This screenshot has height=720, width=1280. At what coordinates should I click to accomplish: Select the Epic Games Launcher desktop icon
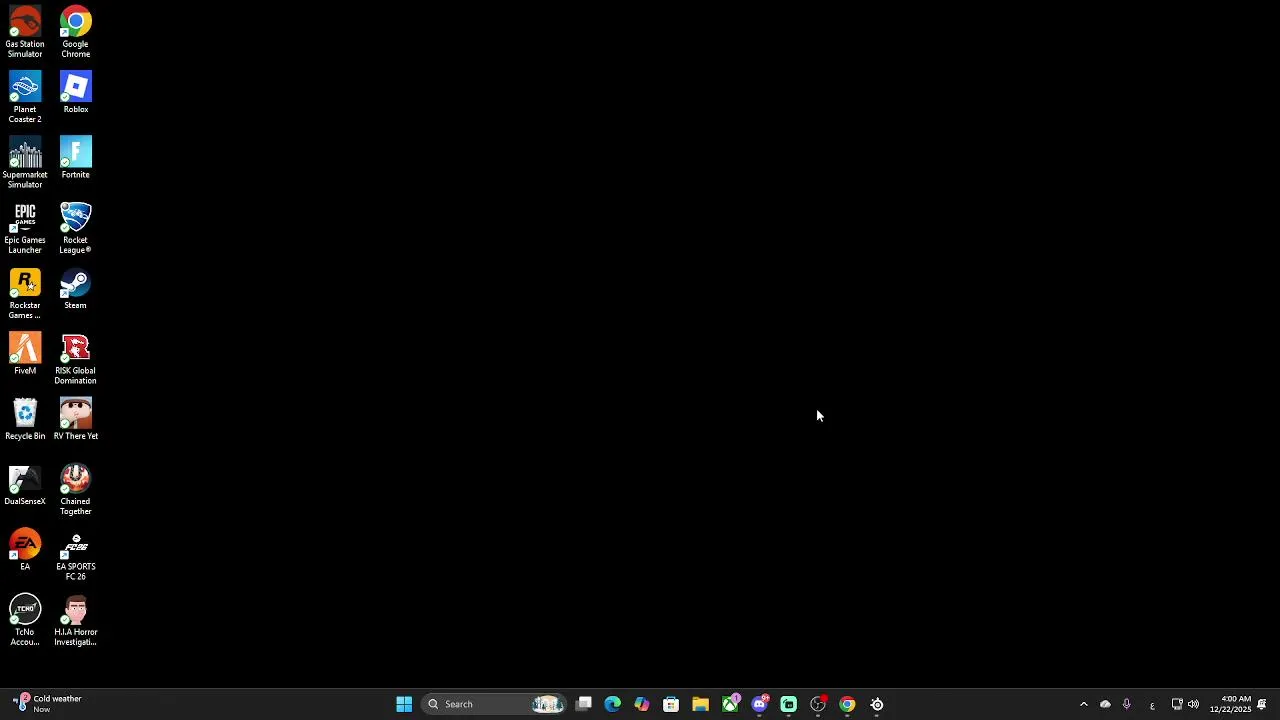(25, 228)
